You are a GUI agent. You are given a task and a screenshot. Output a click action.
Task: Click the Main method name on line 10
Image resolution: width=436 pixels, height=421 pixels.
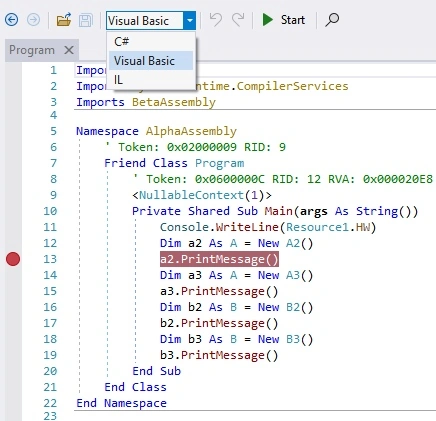coord(278,211)
